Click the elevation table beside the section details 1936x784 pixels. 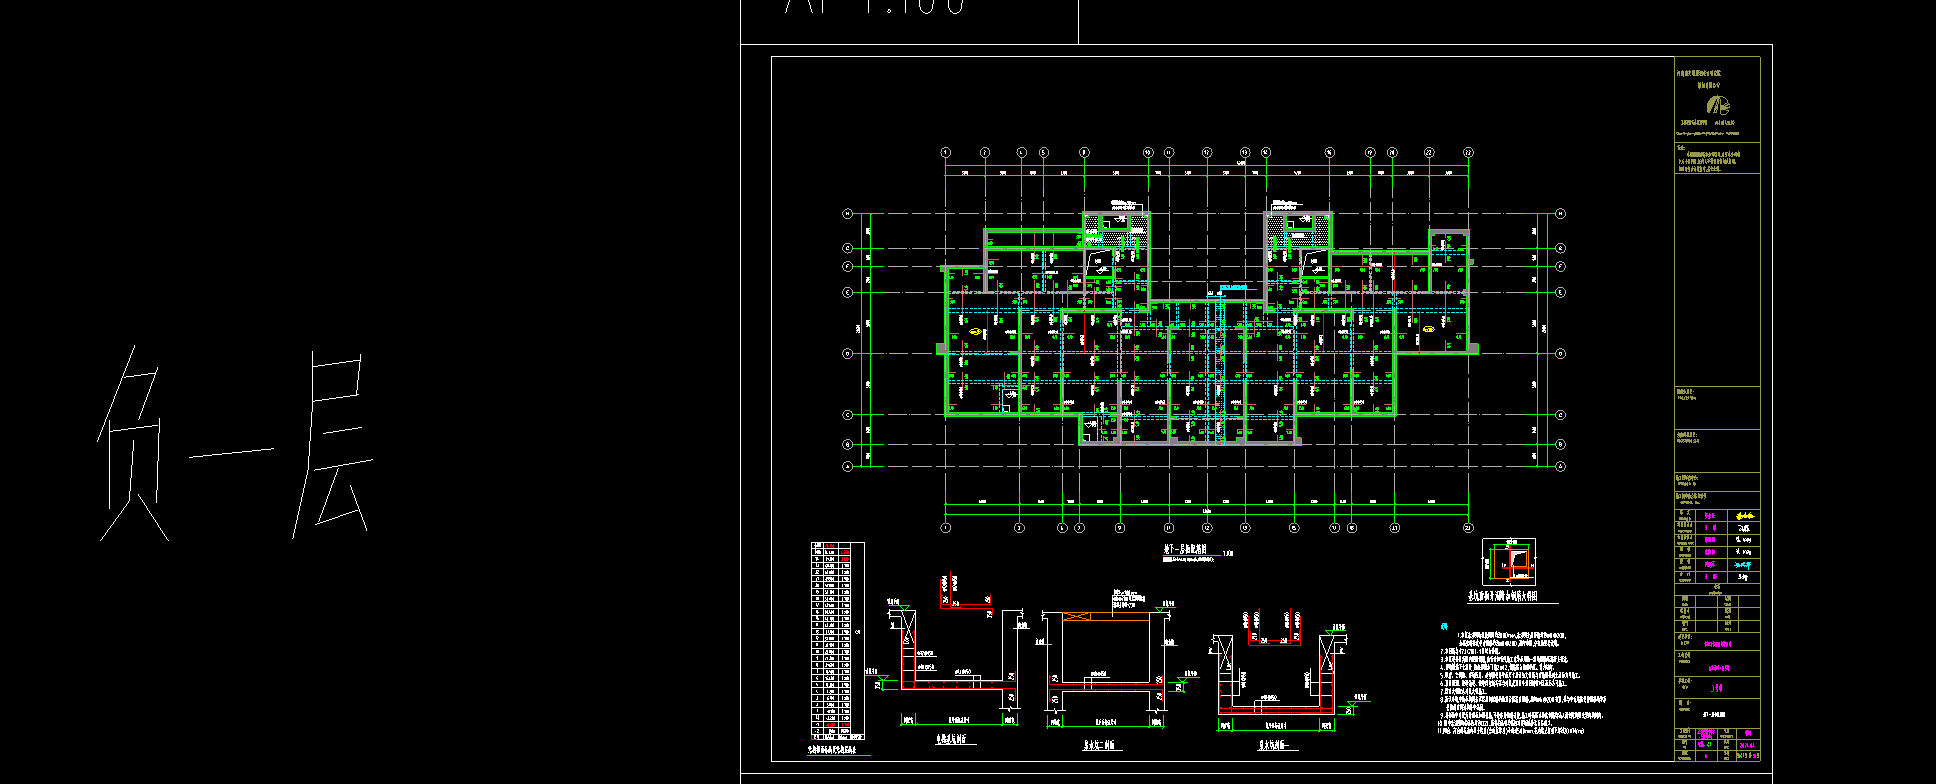(837, 641)
